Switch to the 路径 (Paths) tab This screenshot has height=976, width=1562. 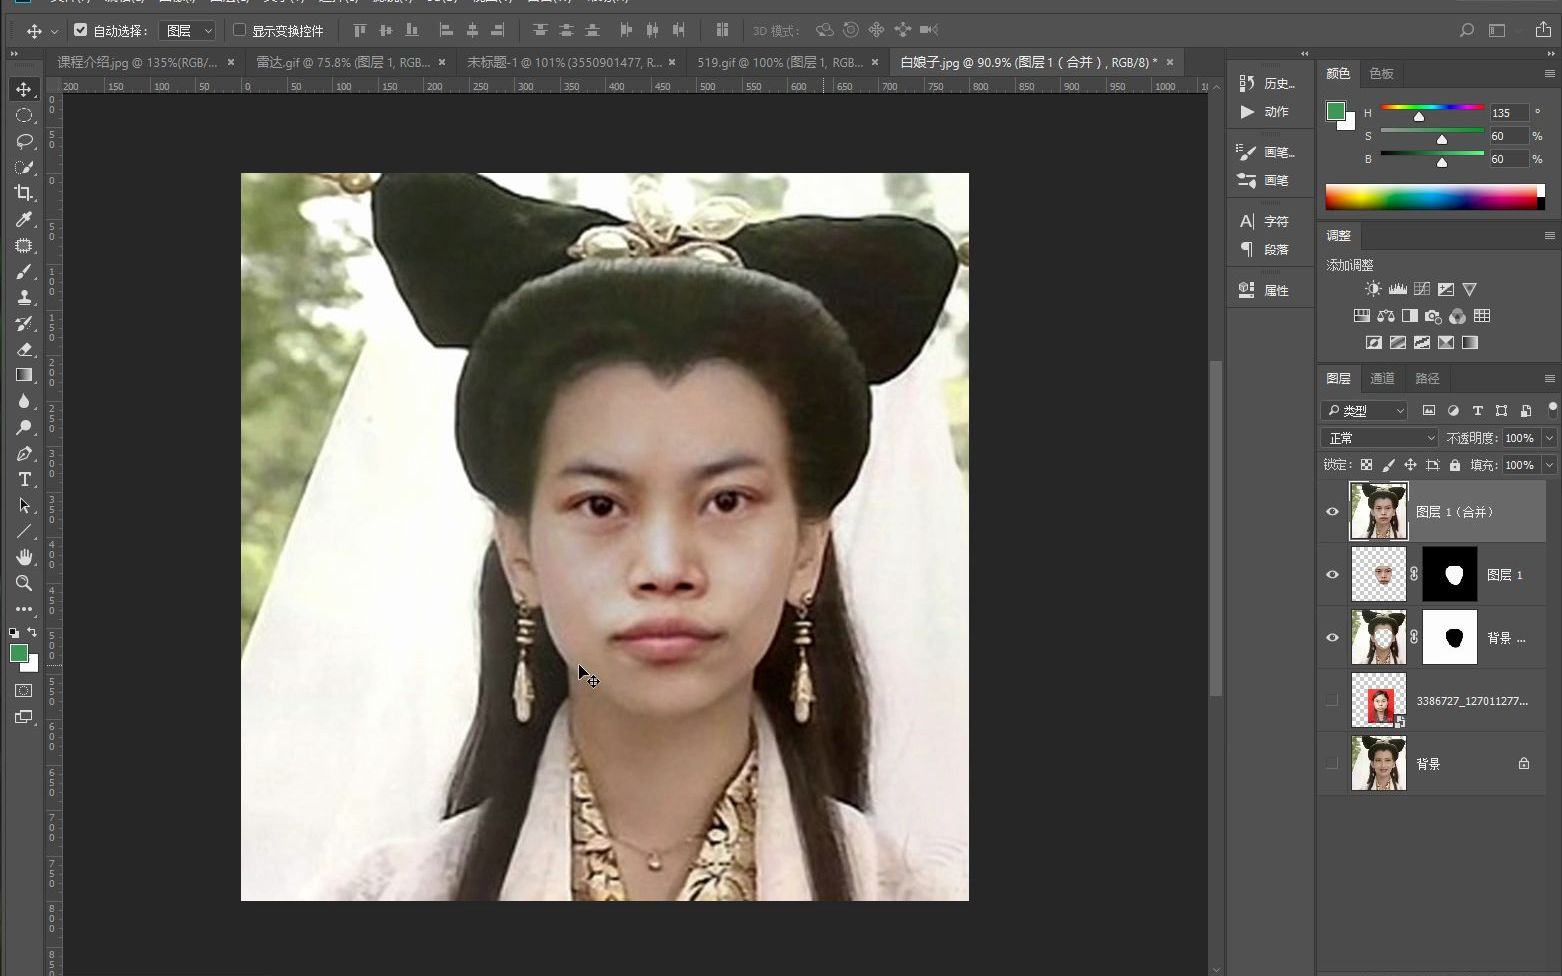(x=1427, y=378)
